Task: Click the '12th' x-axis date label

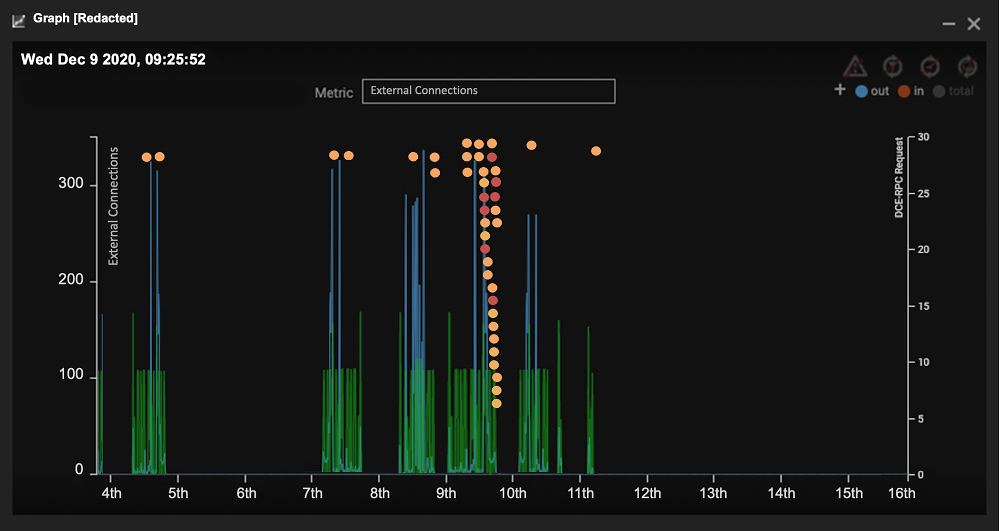Action: pyautogui.click(x=648, y=493)
